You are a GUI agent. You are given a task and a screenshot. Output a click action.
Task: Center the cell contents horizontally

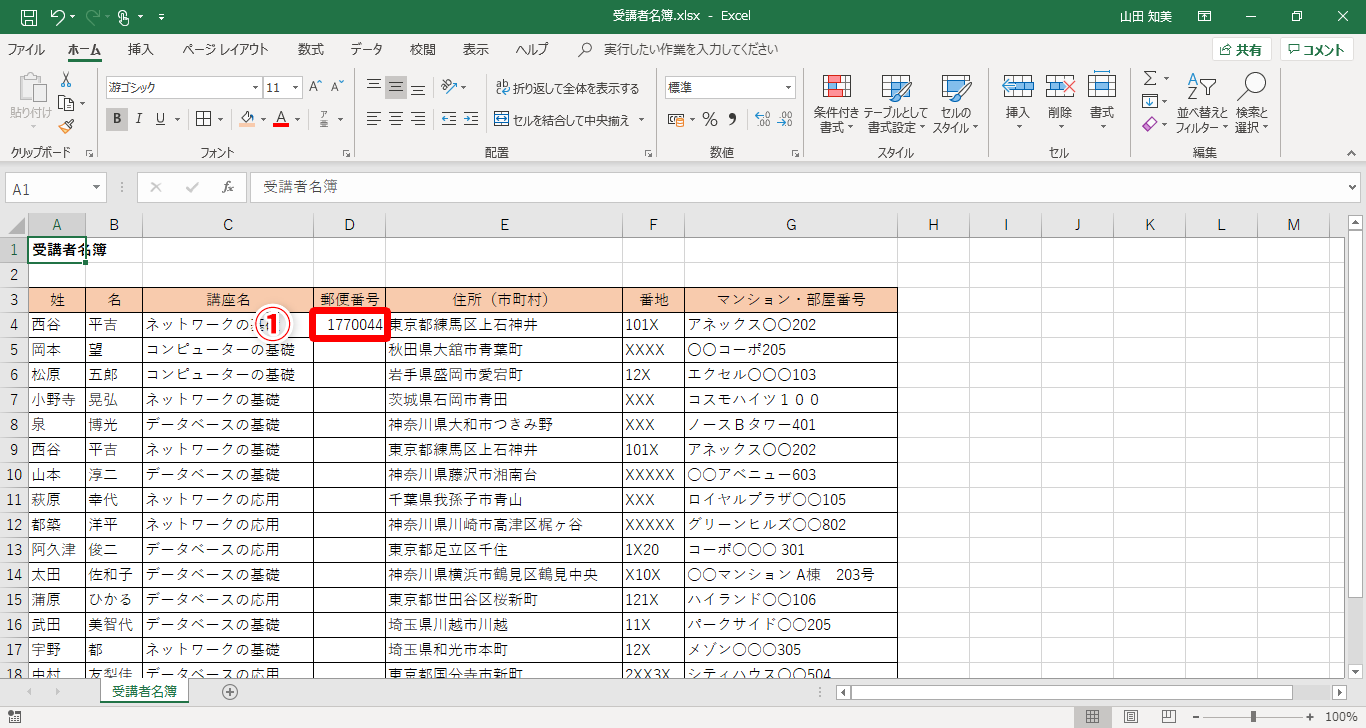pyautogui.click(x=397, y=119)
